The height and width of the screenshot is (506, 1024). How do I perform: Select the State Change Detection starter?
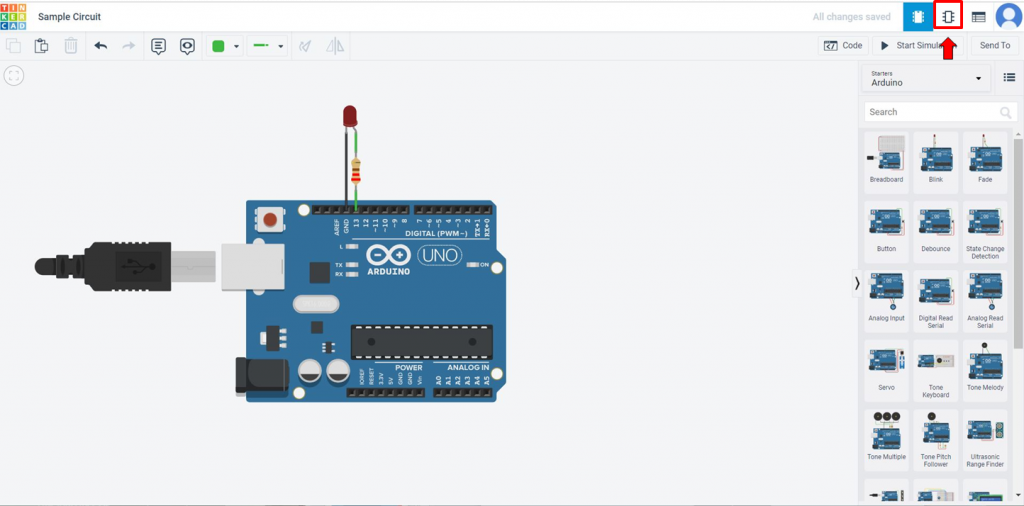[985, 232]
